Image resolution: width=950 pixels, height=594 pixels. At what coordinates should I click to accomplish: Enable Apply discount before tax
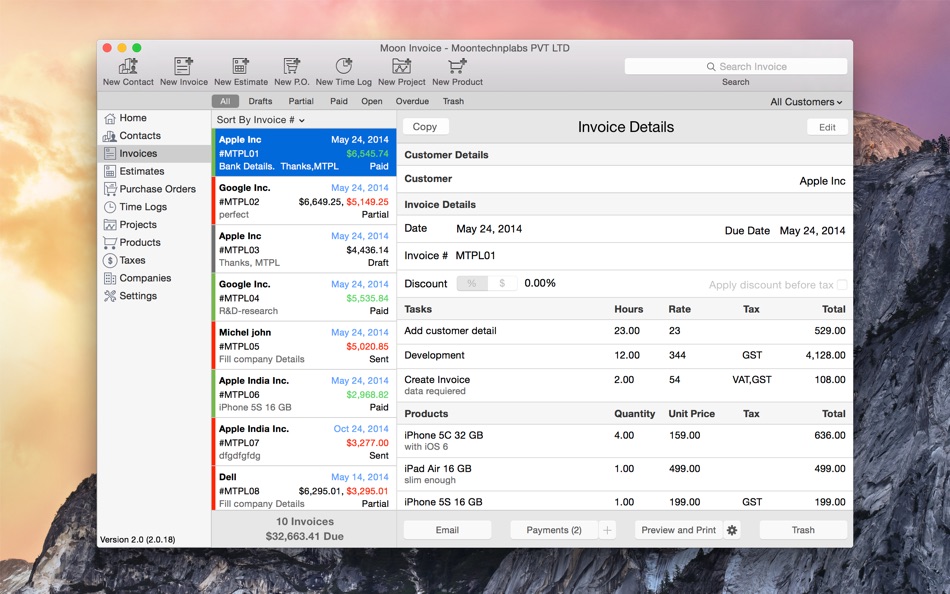click(840, 284)
